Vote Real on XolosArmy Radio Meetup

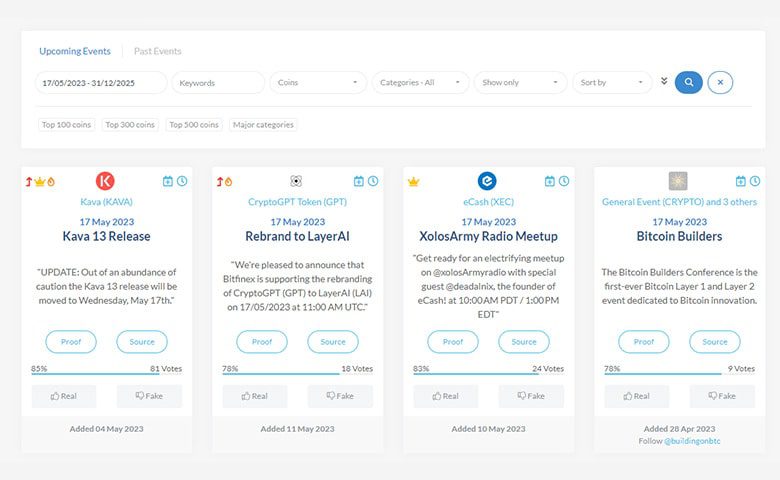[x=446, y=396]
